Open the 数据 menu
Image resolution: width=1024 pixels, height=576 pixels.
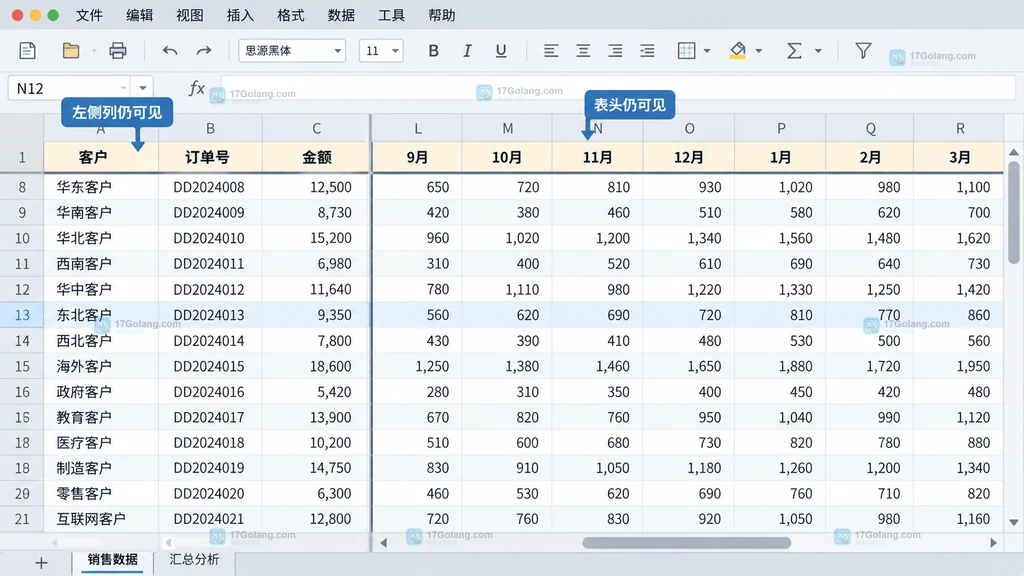(341, 15)
